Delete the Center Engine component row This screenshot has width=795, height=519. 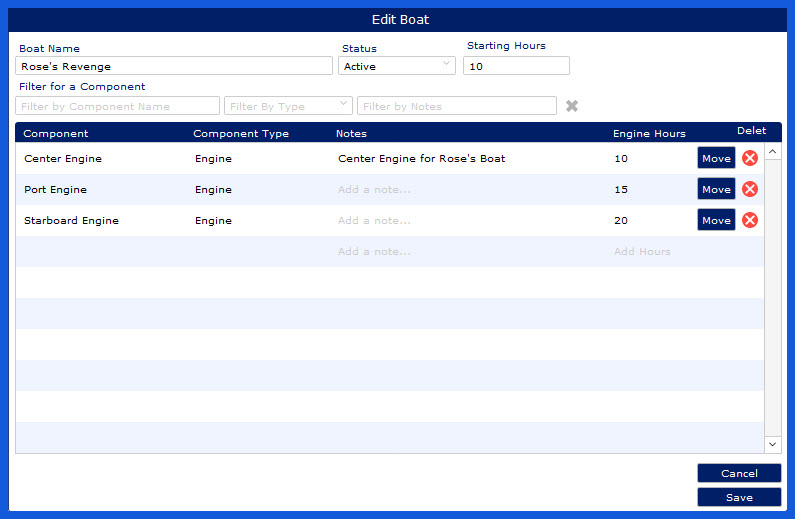pos(749,158)
